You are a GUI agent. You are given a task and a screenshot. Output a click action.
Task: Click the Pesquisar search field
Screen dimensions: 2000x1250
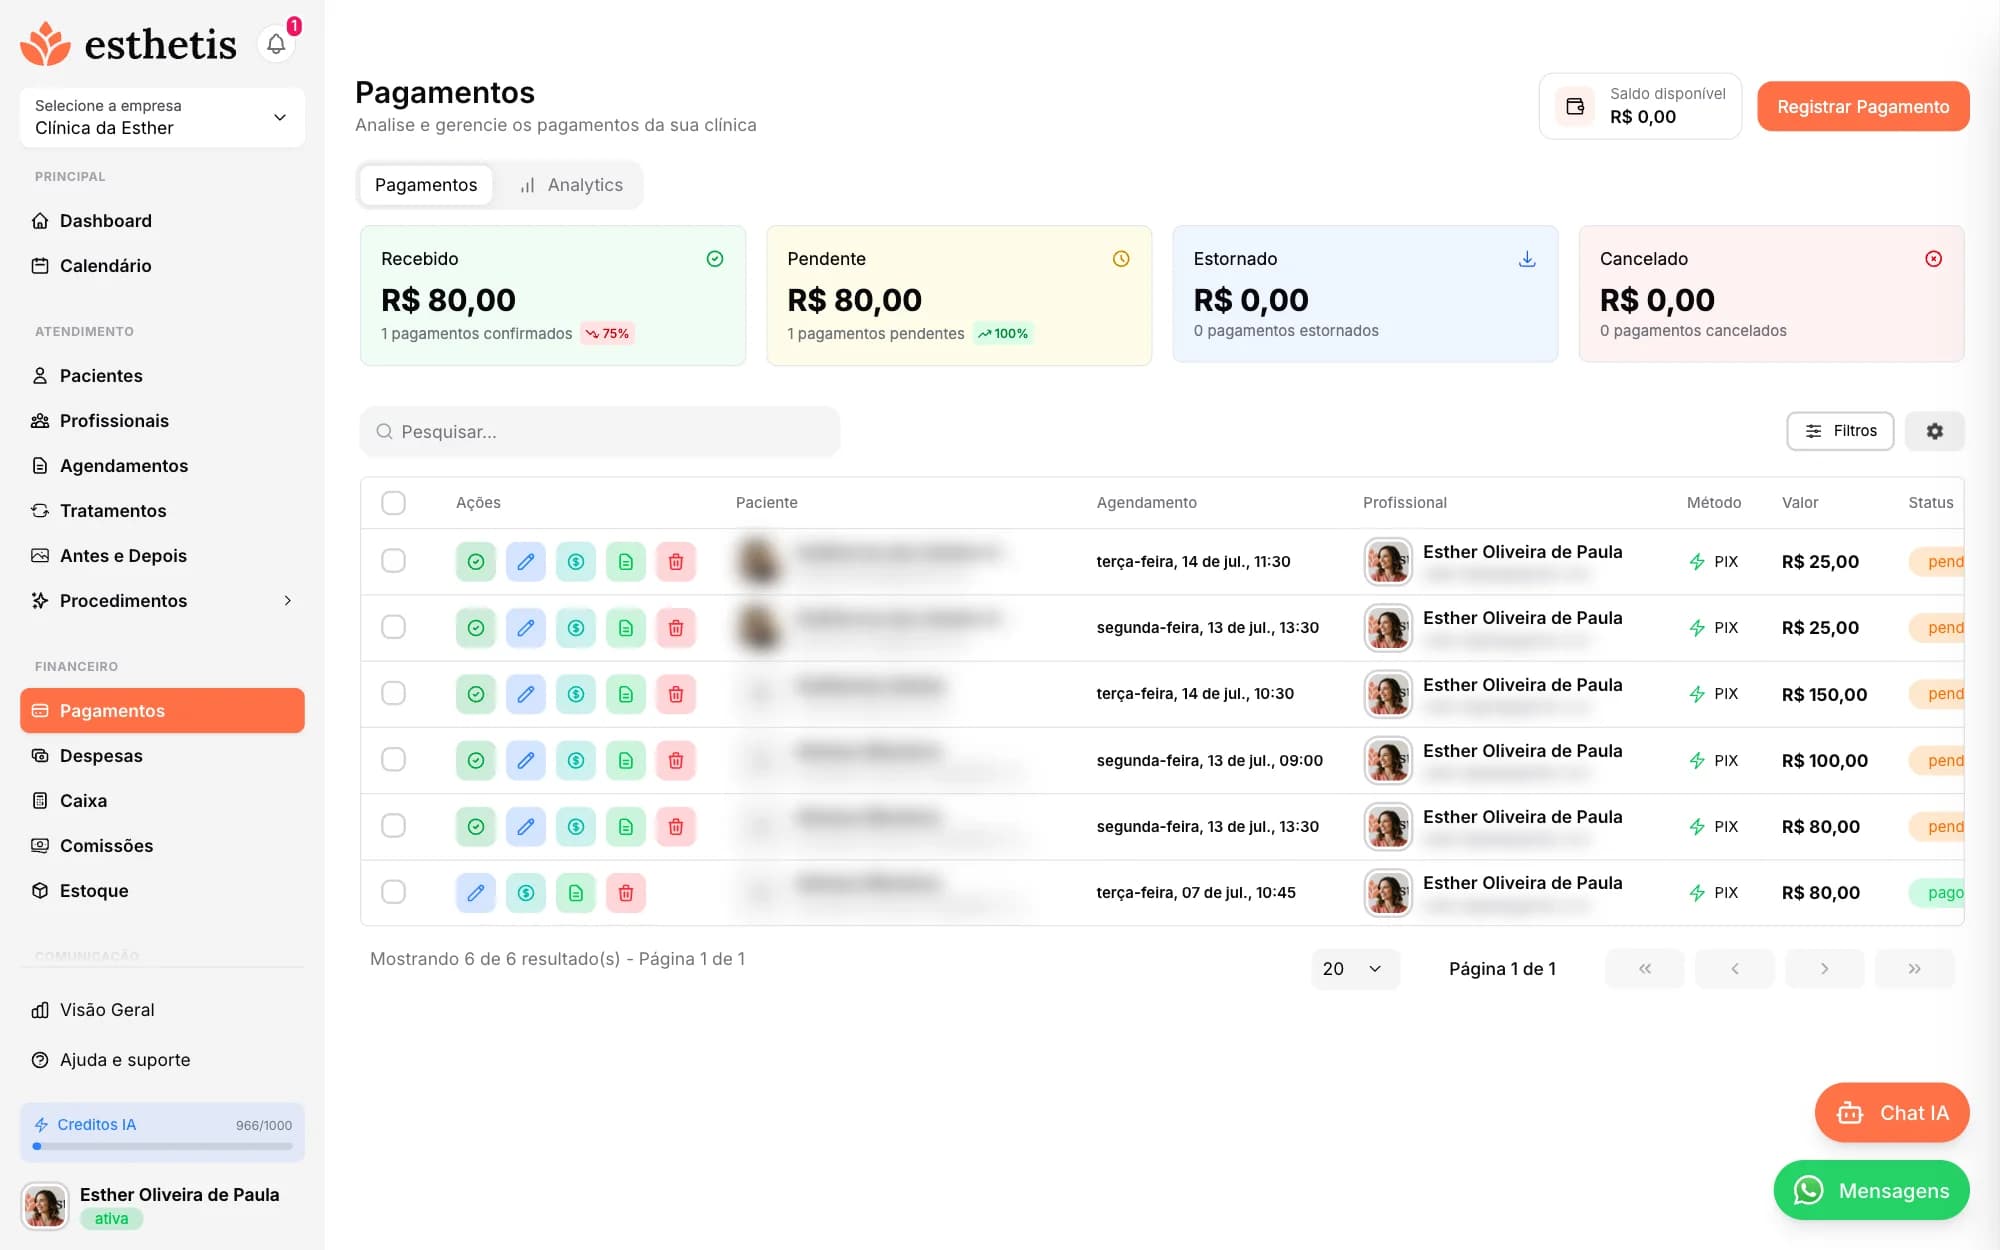[x=600, y=432]
